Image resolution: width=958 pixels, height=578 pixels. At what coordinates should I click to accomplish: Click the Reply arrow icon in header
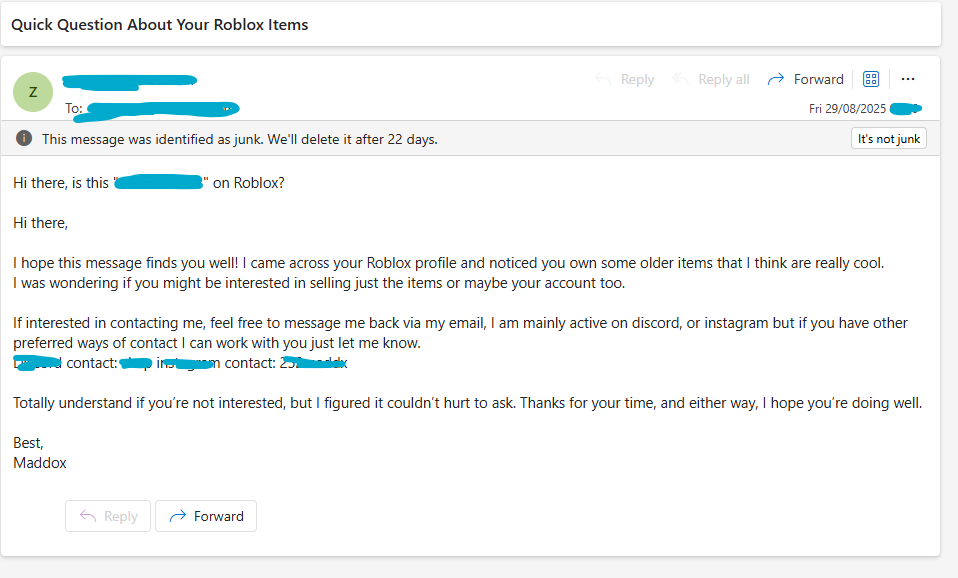603,79
